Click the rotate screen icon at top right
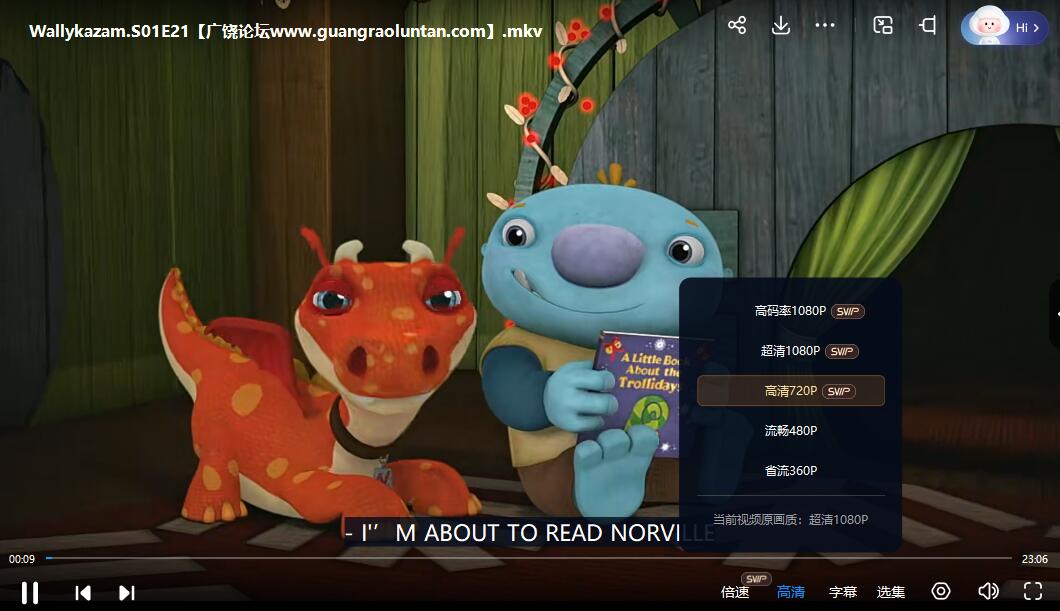 click(x=928, y=26)
